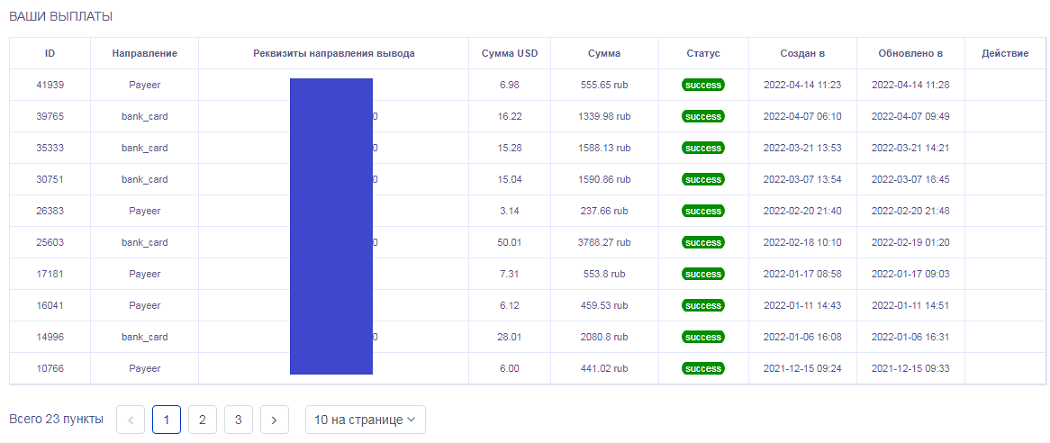Screen dimensions: 1050x443
Task: Open page 2 of payouts
Action: tap(202, 420)
